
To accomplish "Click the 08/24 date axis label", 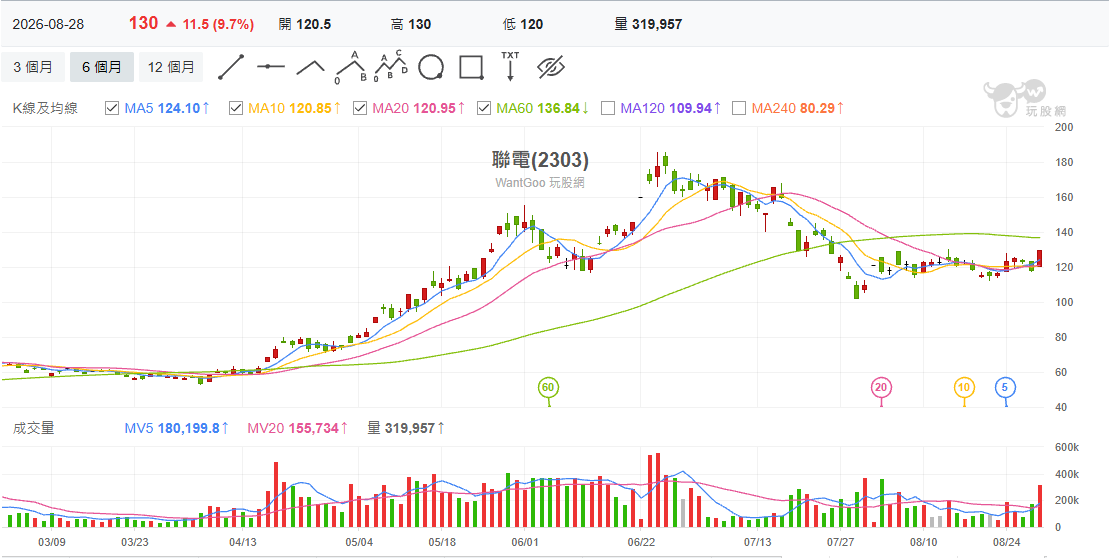I will click(1006, 543).
